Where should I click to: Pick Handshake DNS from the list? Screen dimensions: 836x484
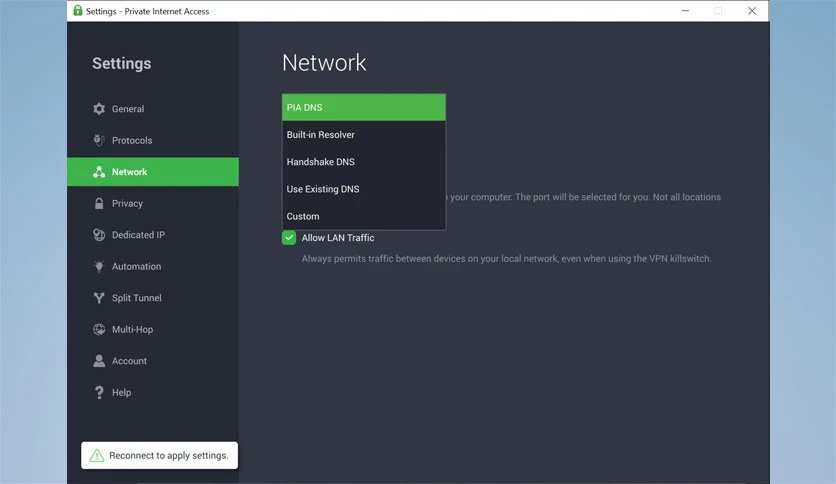coord(364,162)
